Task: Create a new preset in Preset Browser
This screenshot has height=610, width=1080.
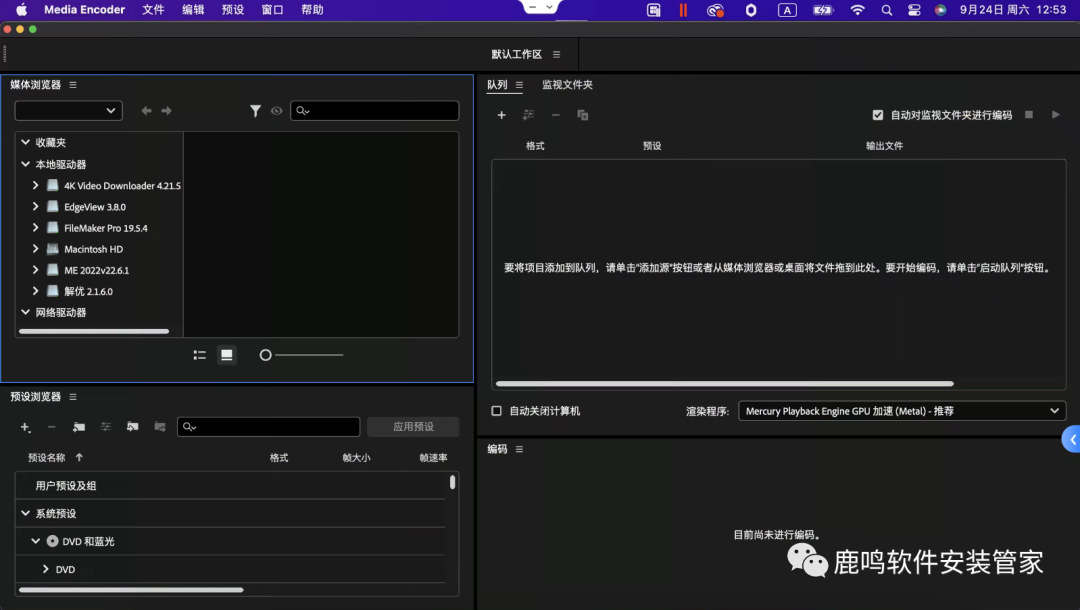Action: (x=25, y=427)
